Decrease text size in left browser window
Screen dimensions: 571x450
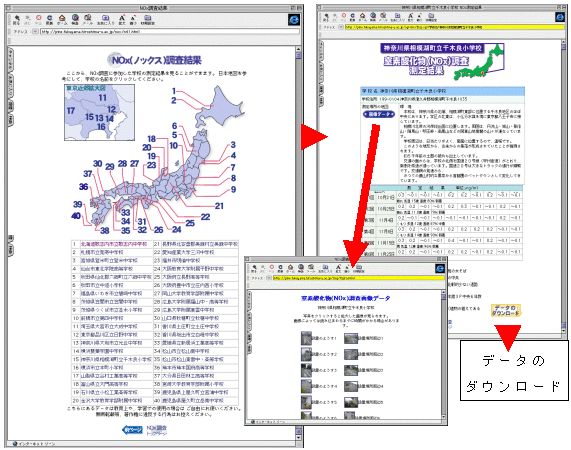point(133,19)
